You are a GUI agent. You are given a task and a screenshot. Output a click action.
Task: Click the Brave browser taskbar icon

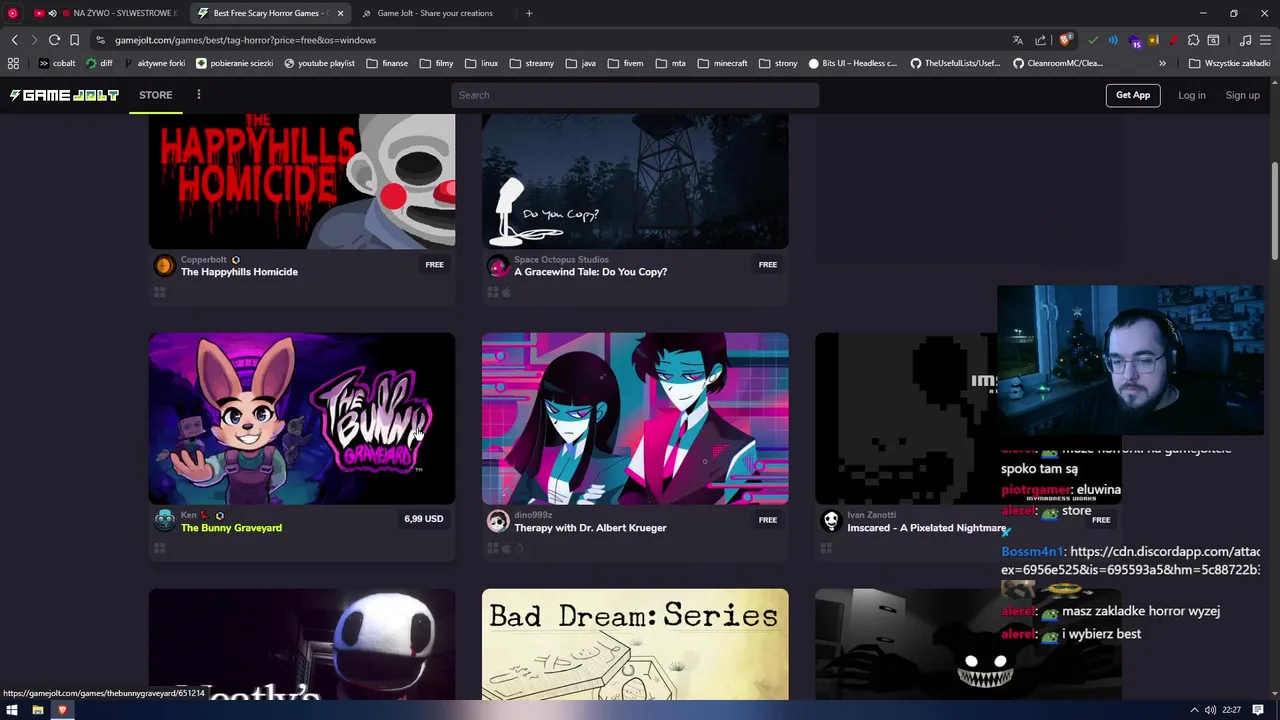62,710
